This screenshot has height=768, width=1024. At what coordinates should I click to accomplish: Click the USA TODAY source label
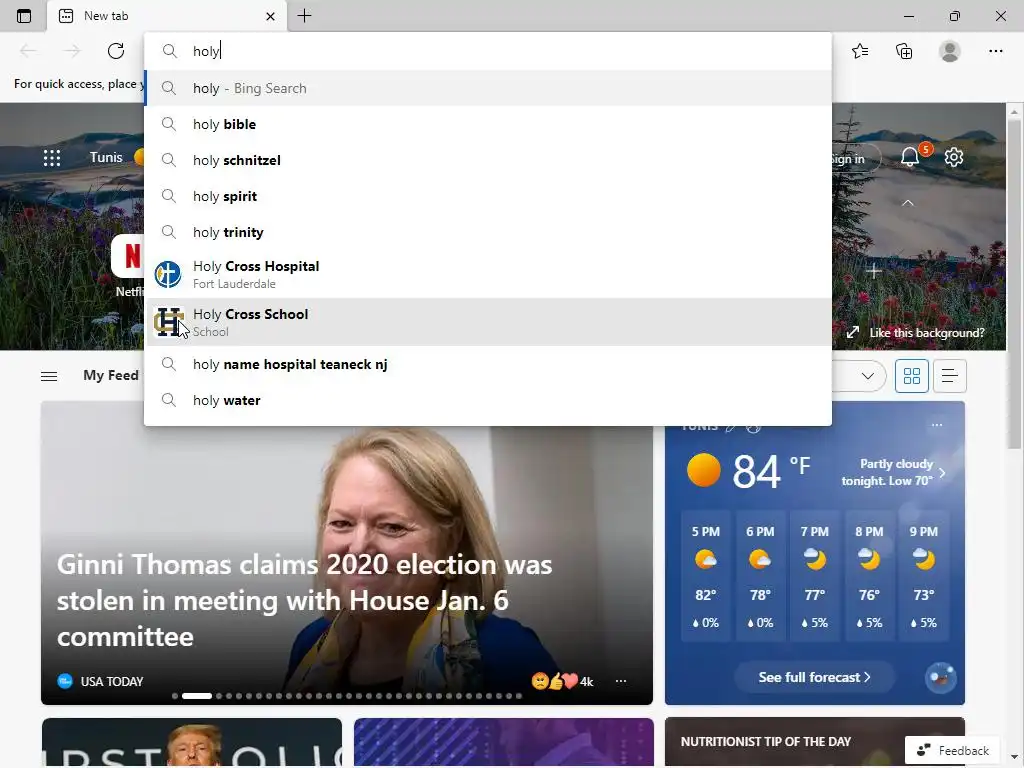coord(112,681)
